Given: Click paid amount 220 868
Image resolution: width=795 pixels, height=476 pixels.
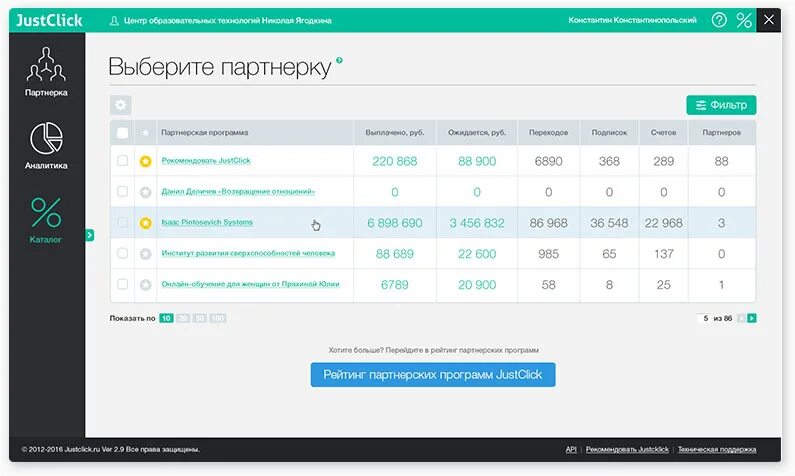Looking at the screenshot, I should click(394, 161).
